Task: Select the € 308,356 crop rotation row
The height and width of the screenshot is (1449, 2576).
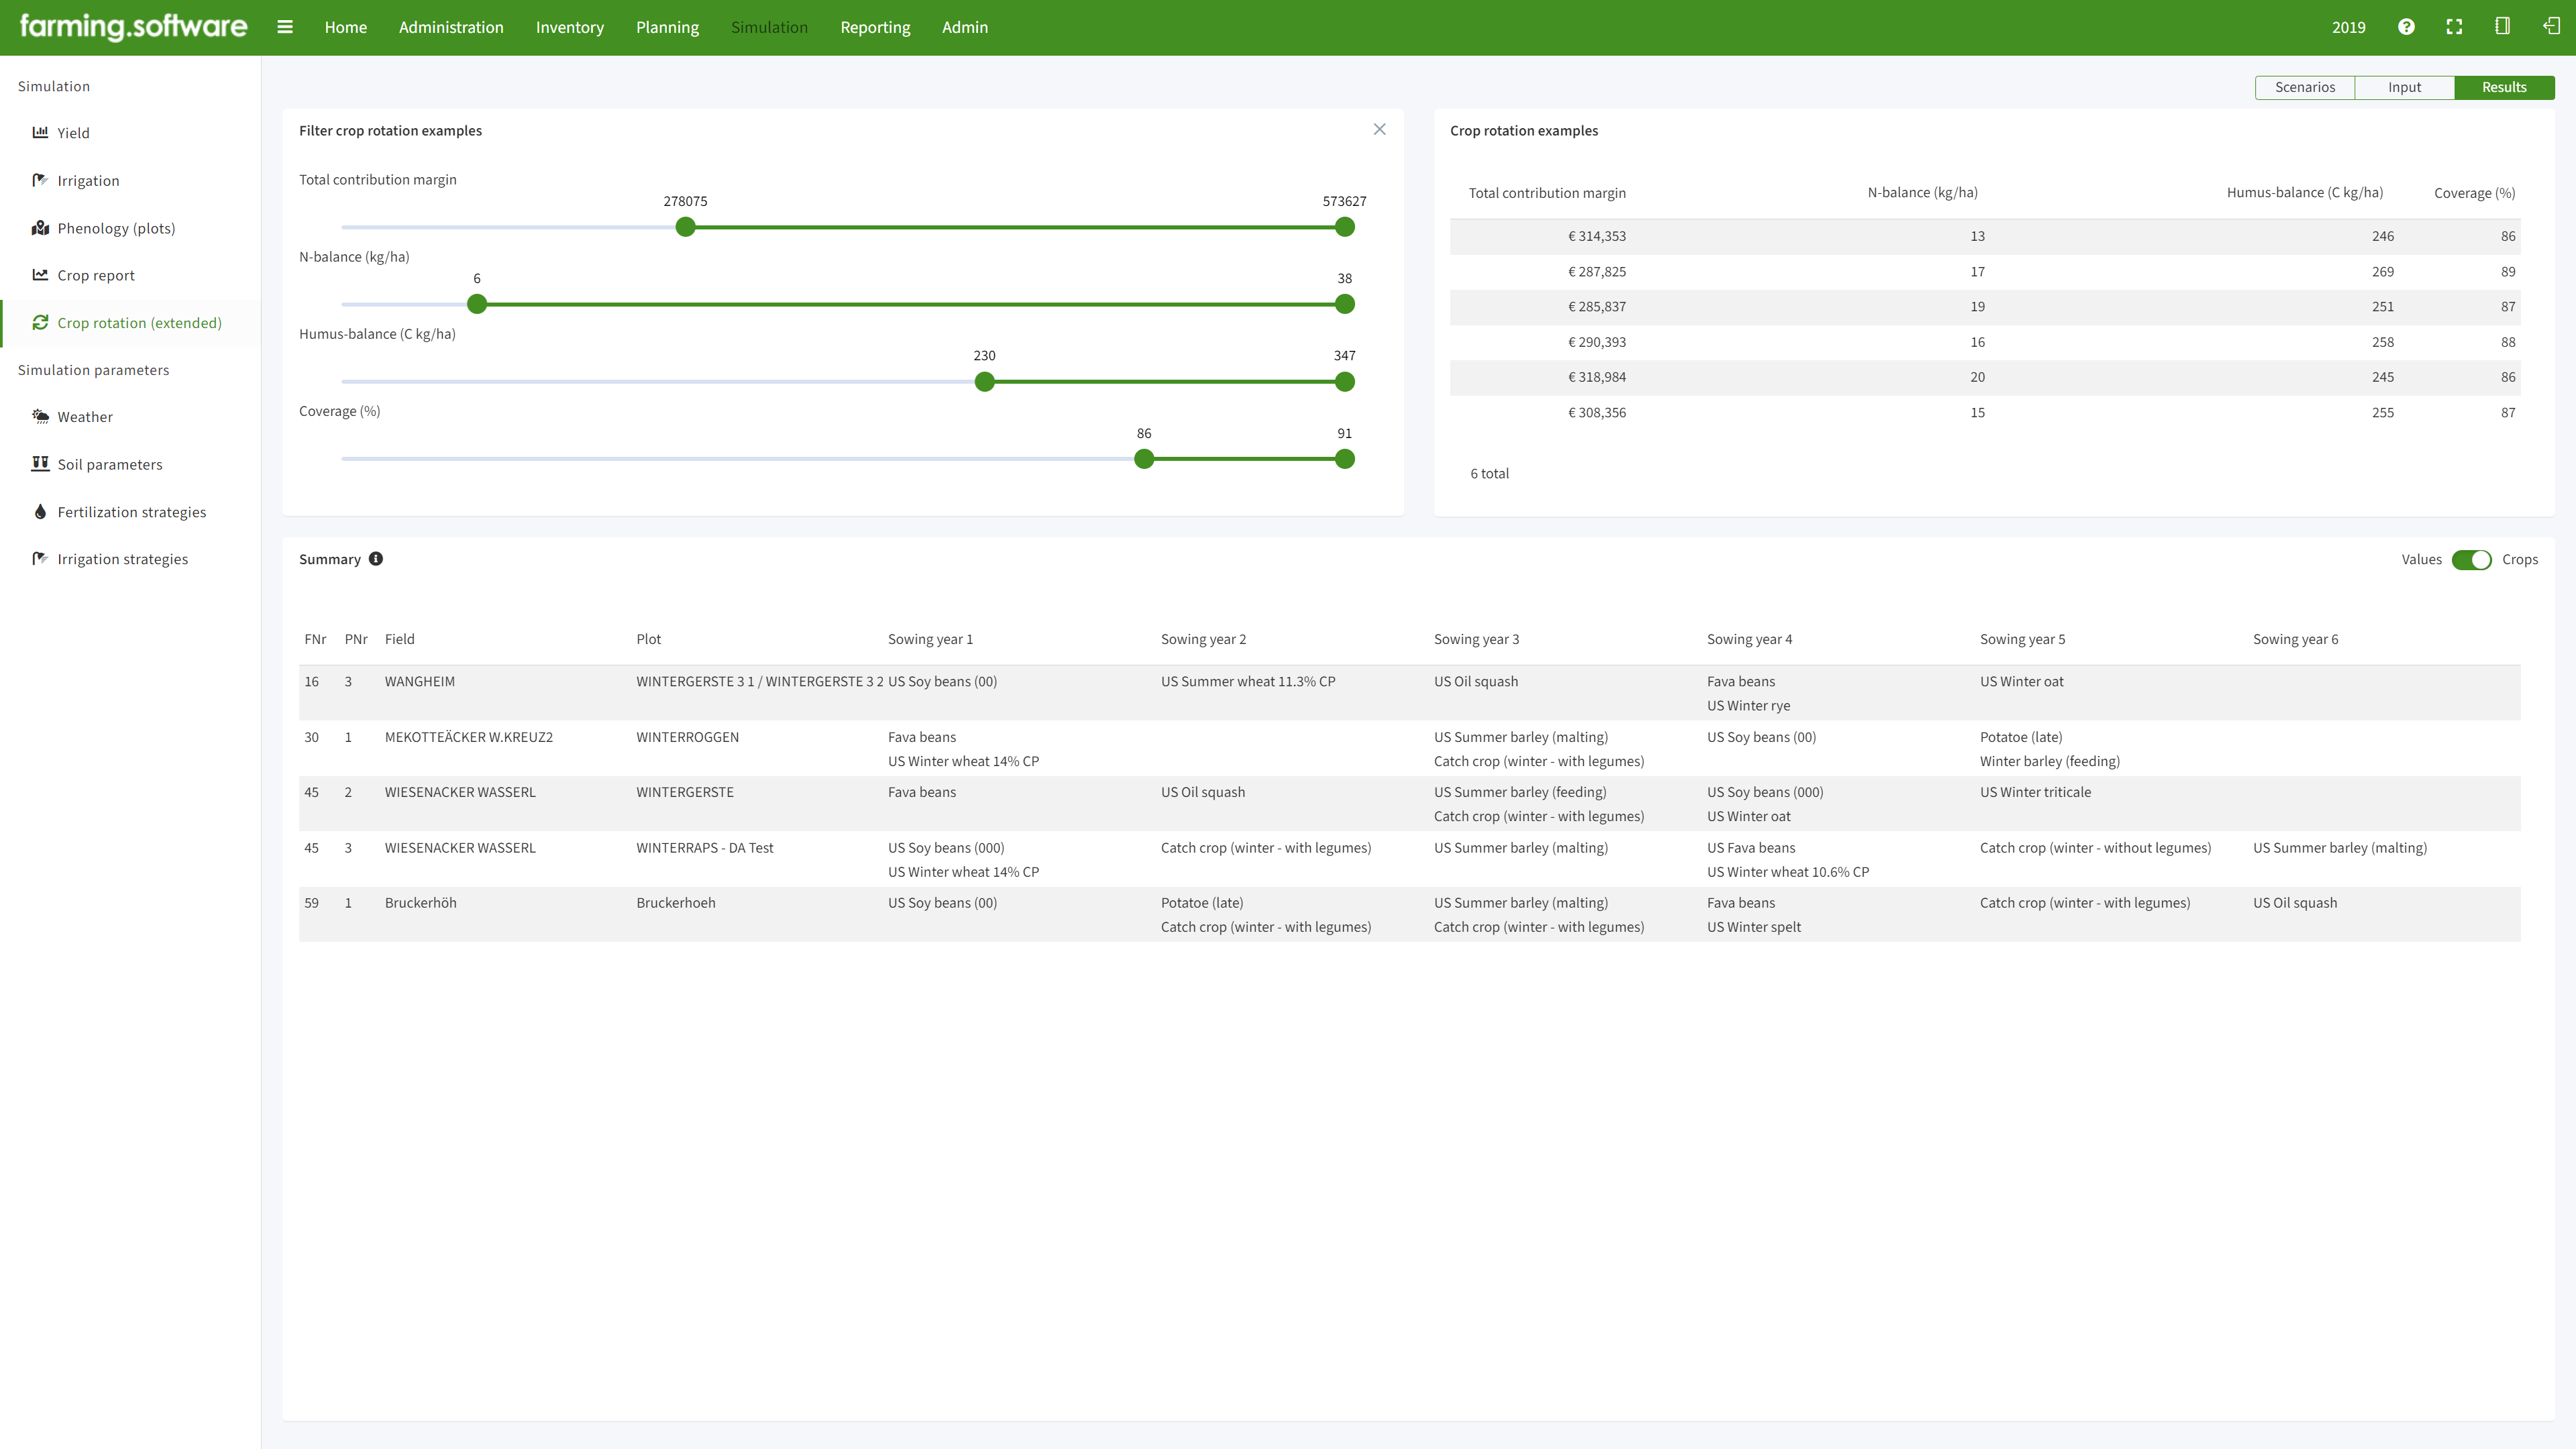Action: click(1985, 412)
